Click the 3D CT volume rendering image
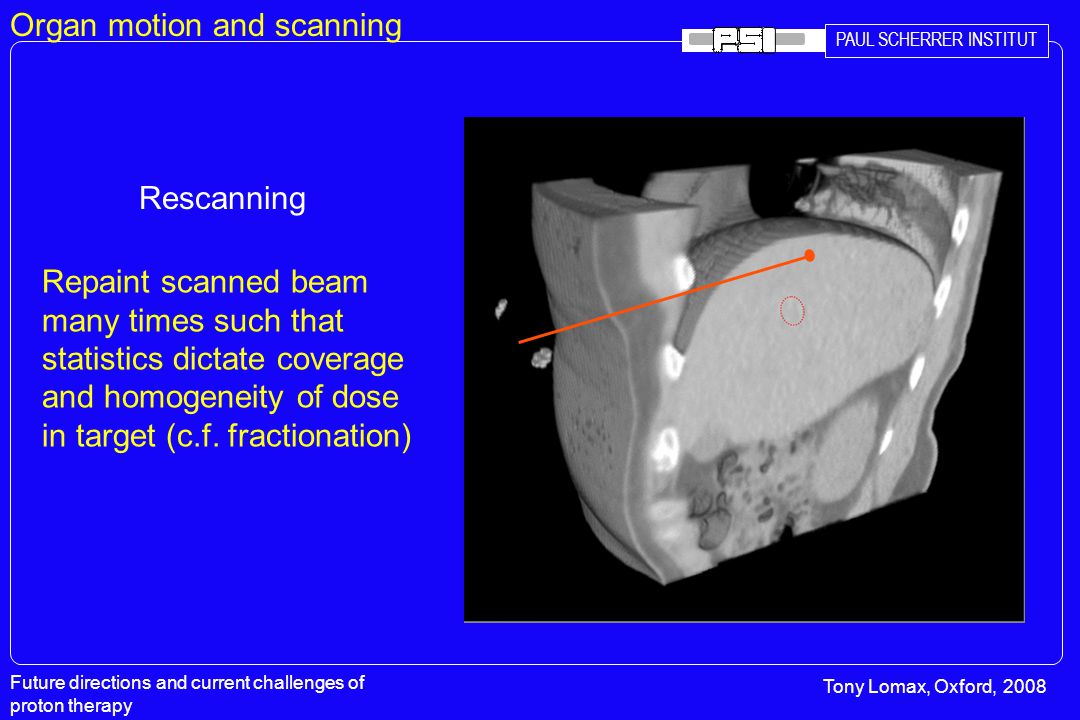The height and width of the screenshot is (720, 1080). 745,369
